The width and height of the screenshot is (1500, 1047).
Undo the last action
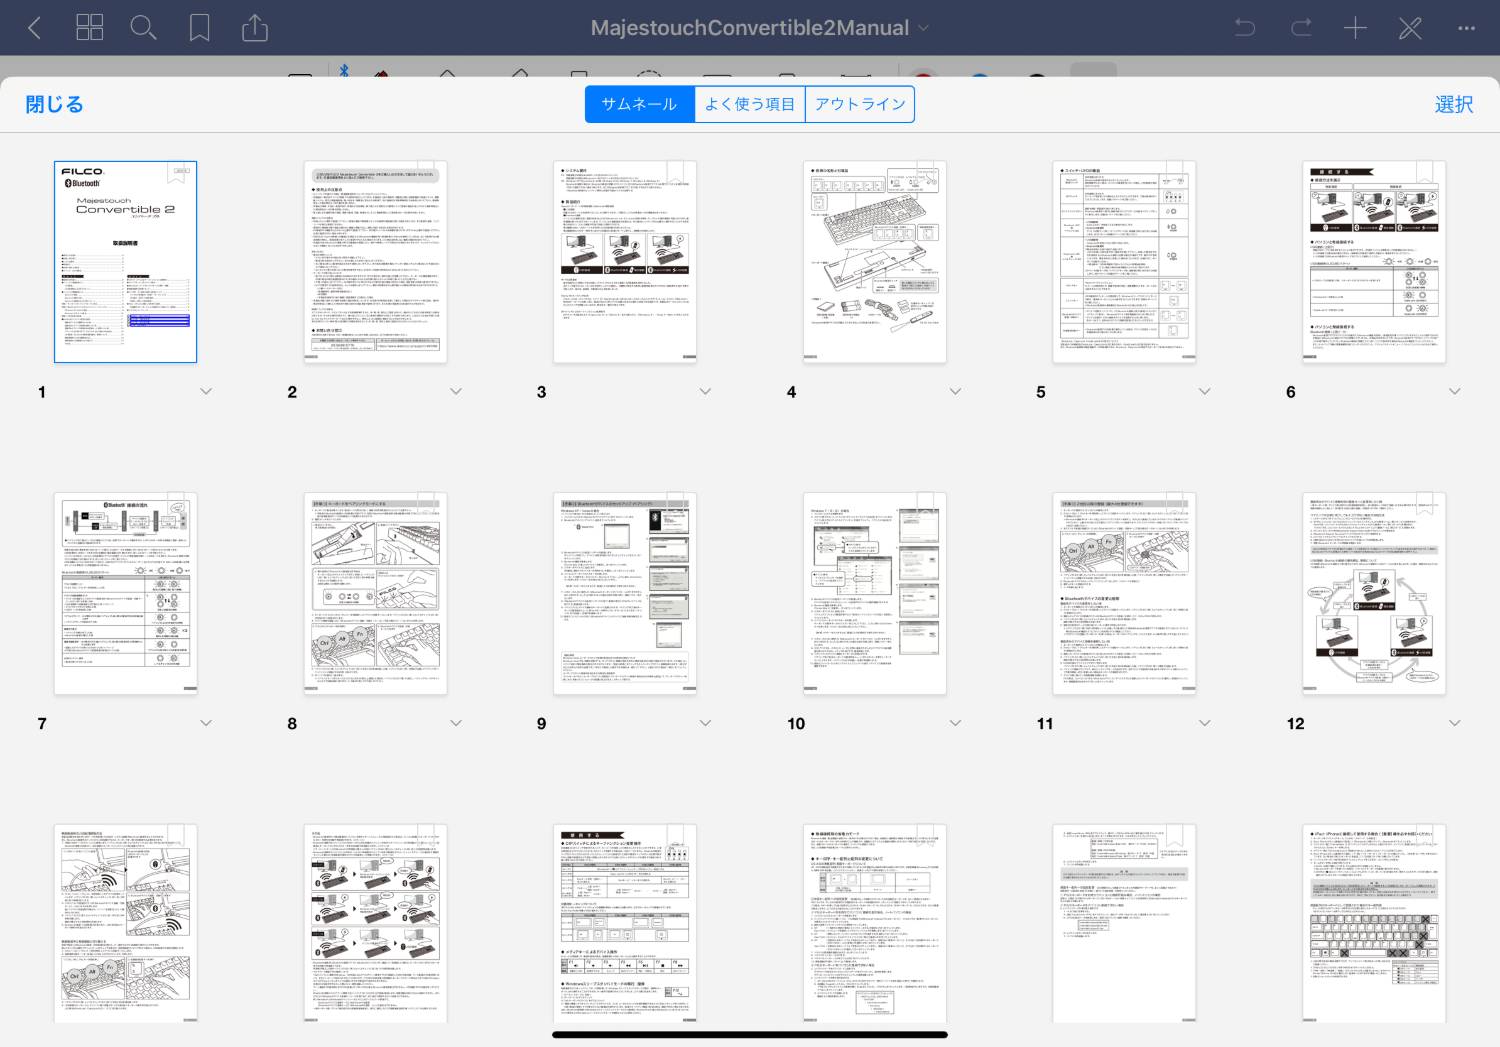[x=1245, y=28]
